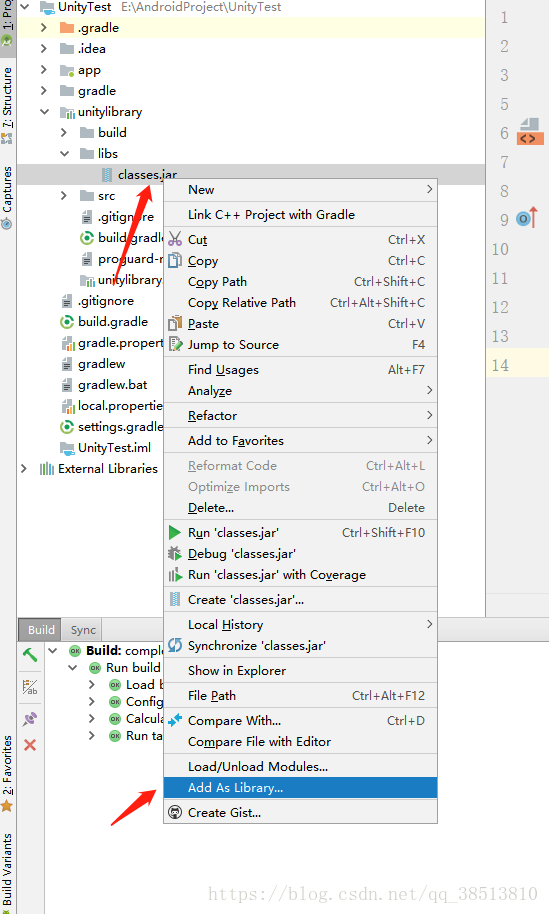Expand the app module
The height and width of the screenshot is (914, 549).
(x=44, y=69)
